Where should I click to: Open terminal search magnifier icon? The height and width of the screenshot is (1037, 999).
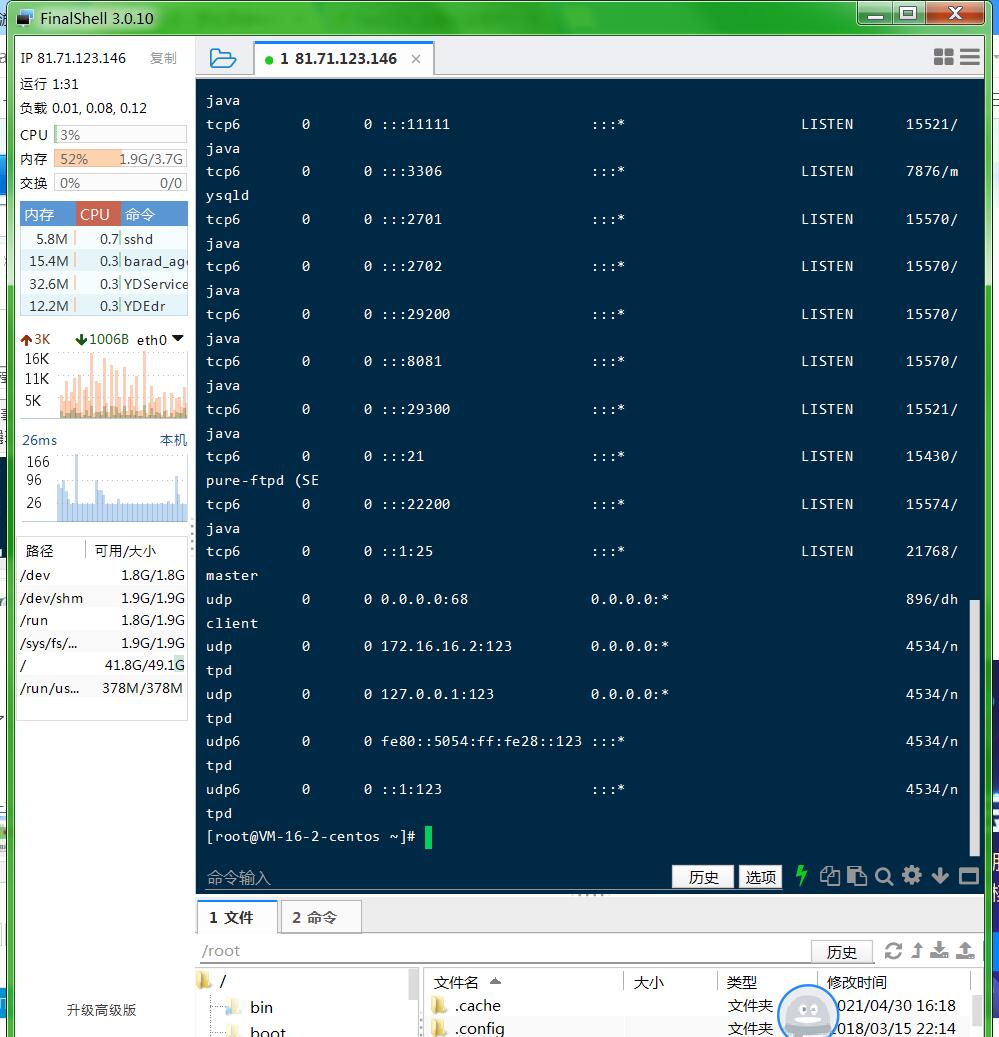coord(883,876)
